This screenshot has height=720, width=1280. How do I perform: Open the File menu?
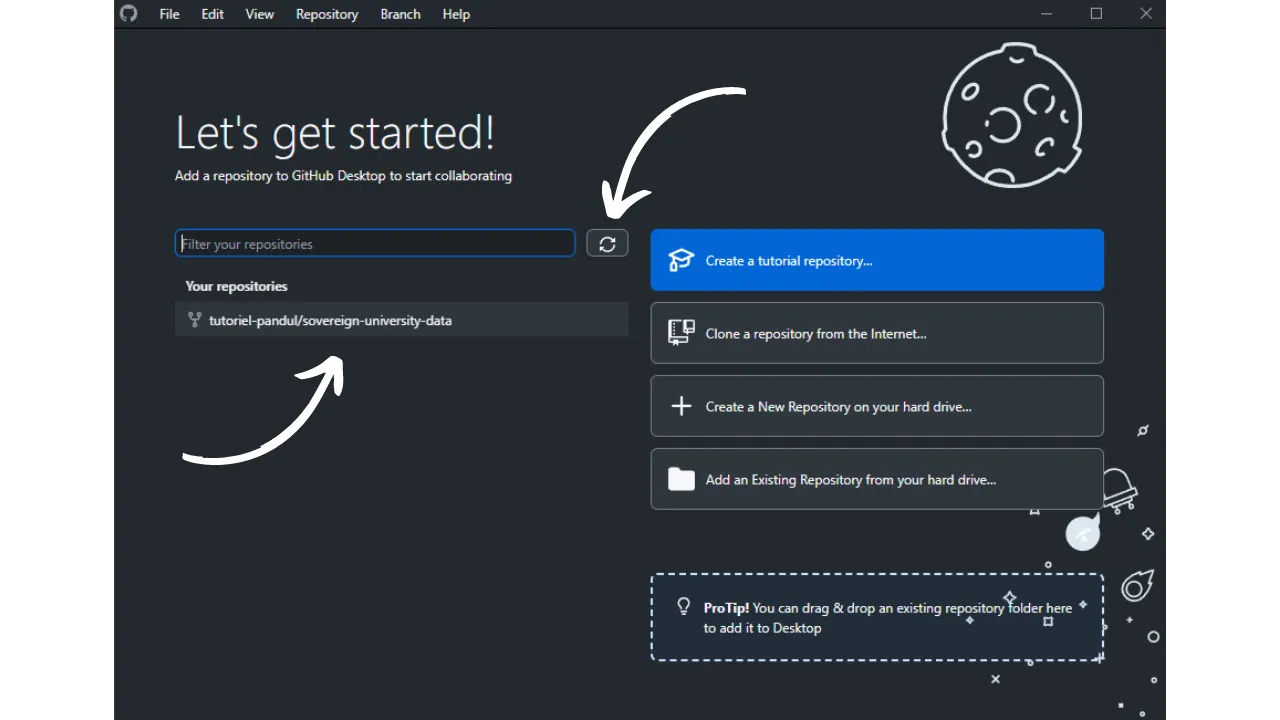click(x=170, y=14)
